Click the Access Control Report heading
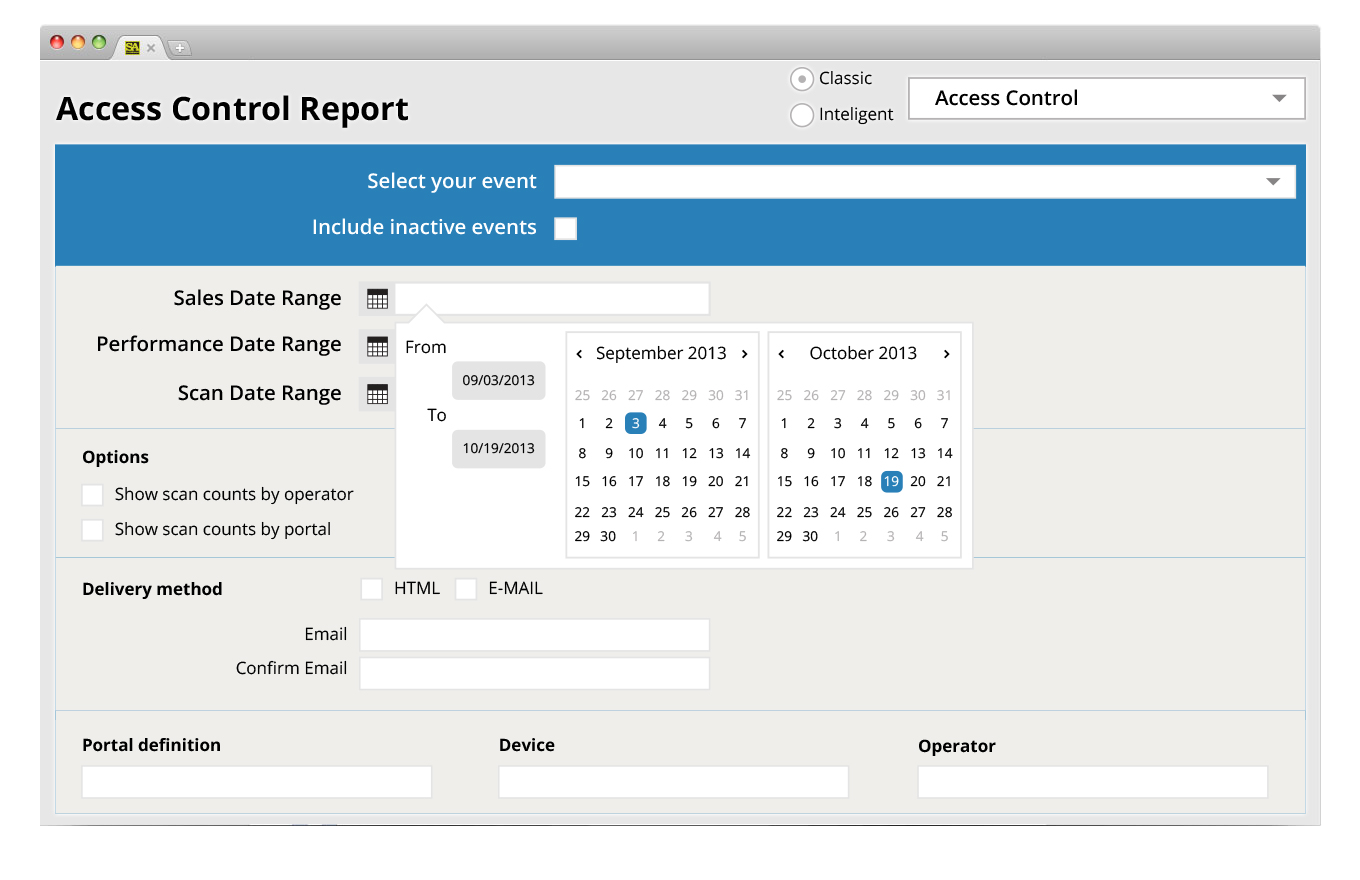The image size is (1360, 880). click(x=233, y=108)
